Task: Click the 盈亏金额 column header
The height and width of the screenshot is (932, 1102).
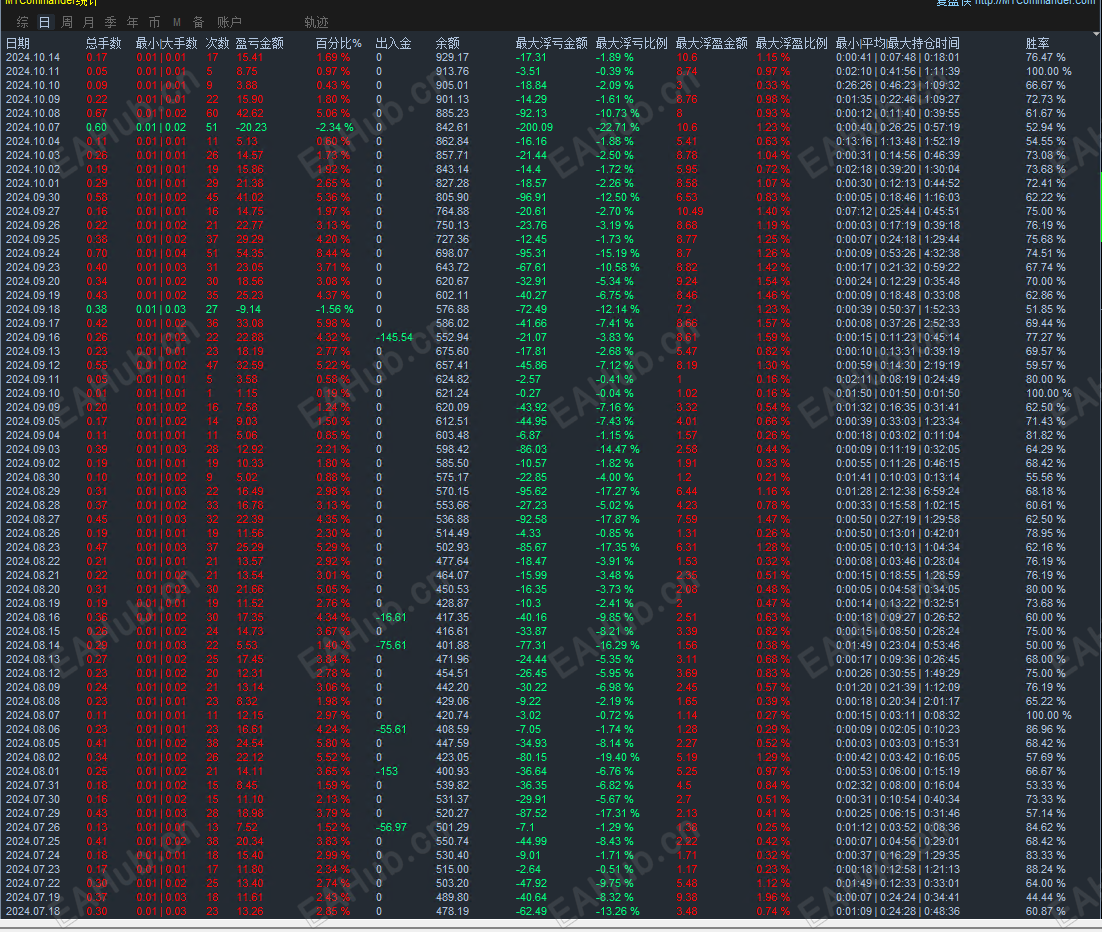Action: tap(259, 44)
